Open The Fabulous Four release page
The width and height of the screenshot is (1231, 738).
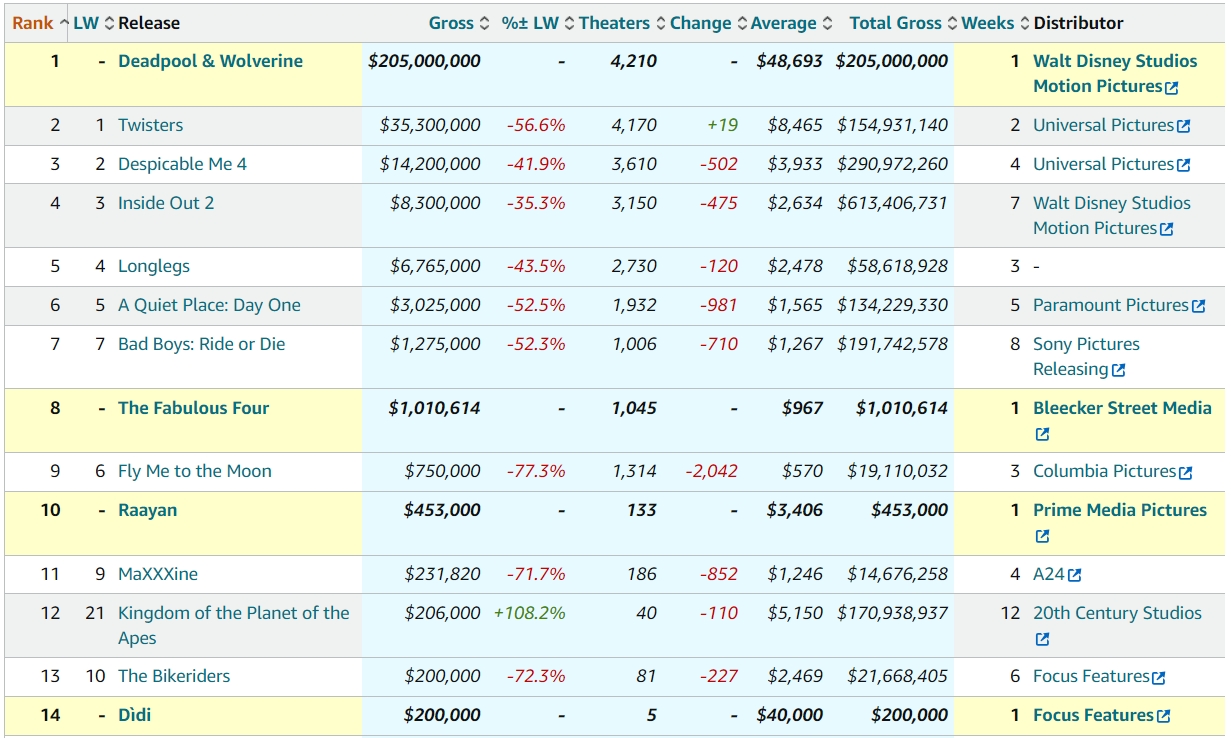click(x=193, y=408)
